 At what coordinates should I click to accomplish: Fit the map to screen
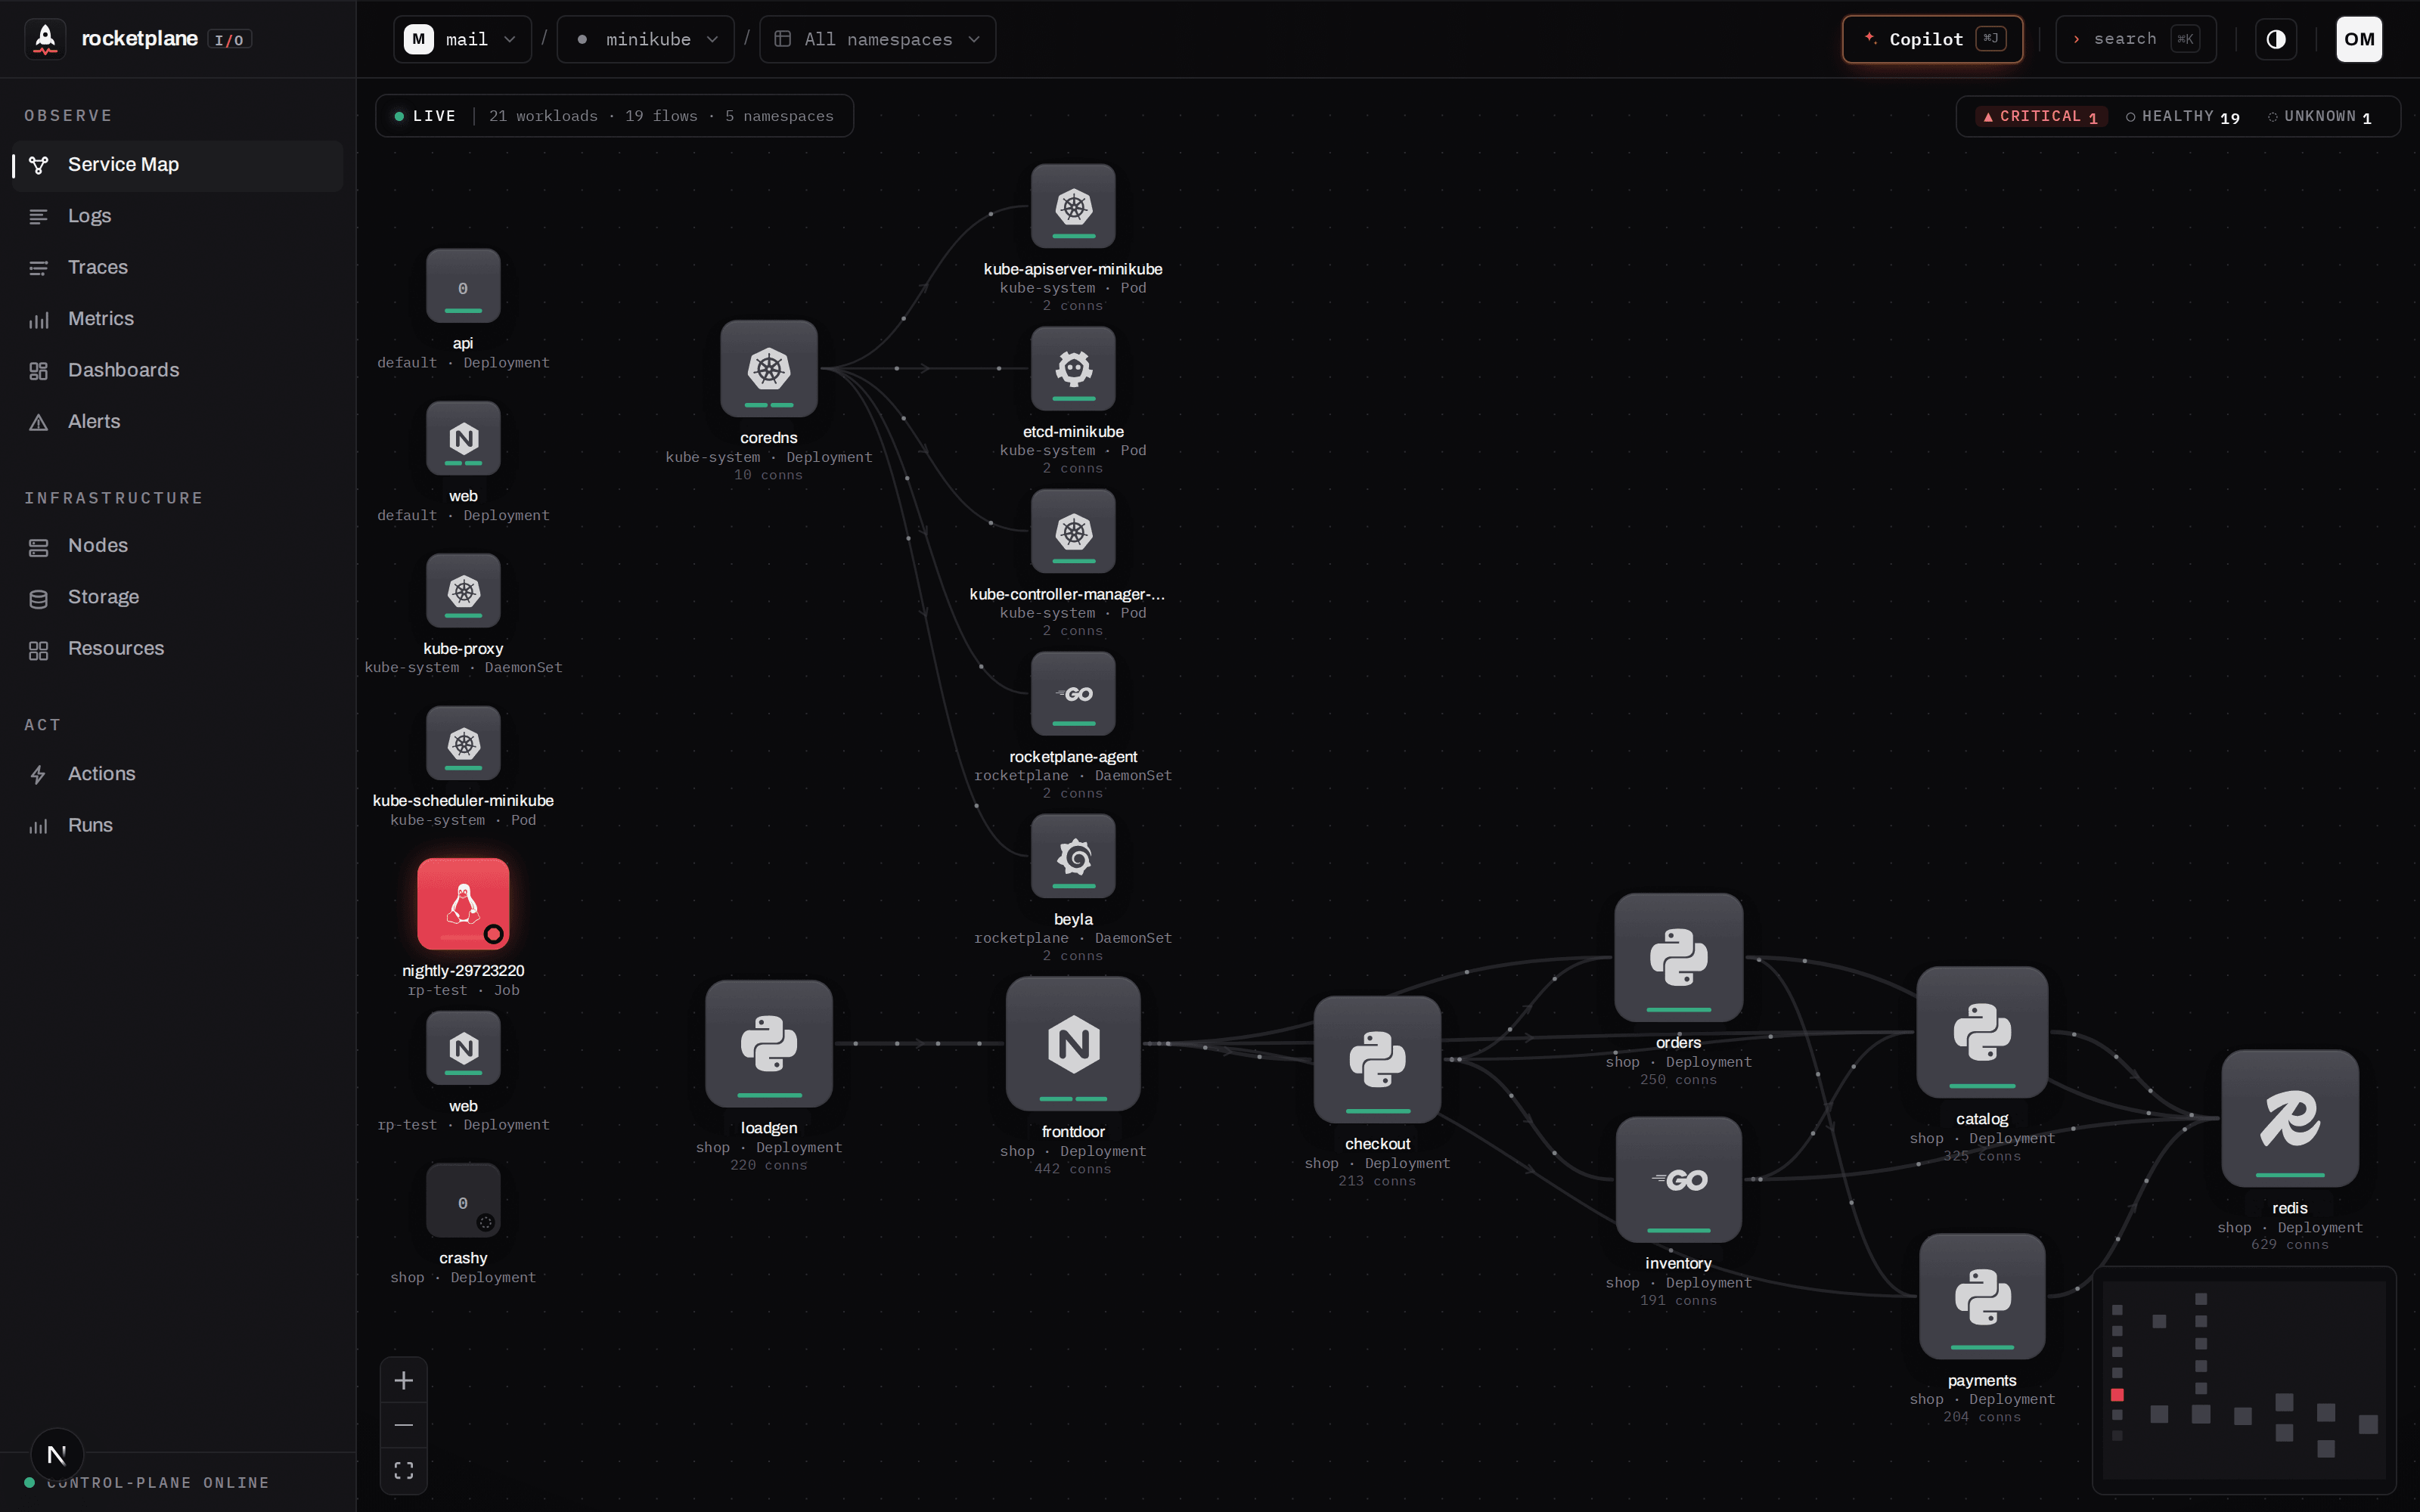tap(404, 1470)
